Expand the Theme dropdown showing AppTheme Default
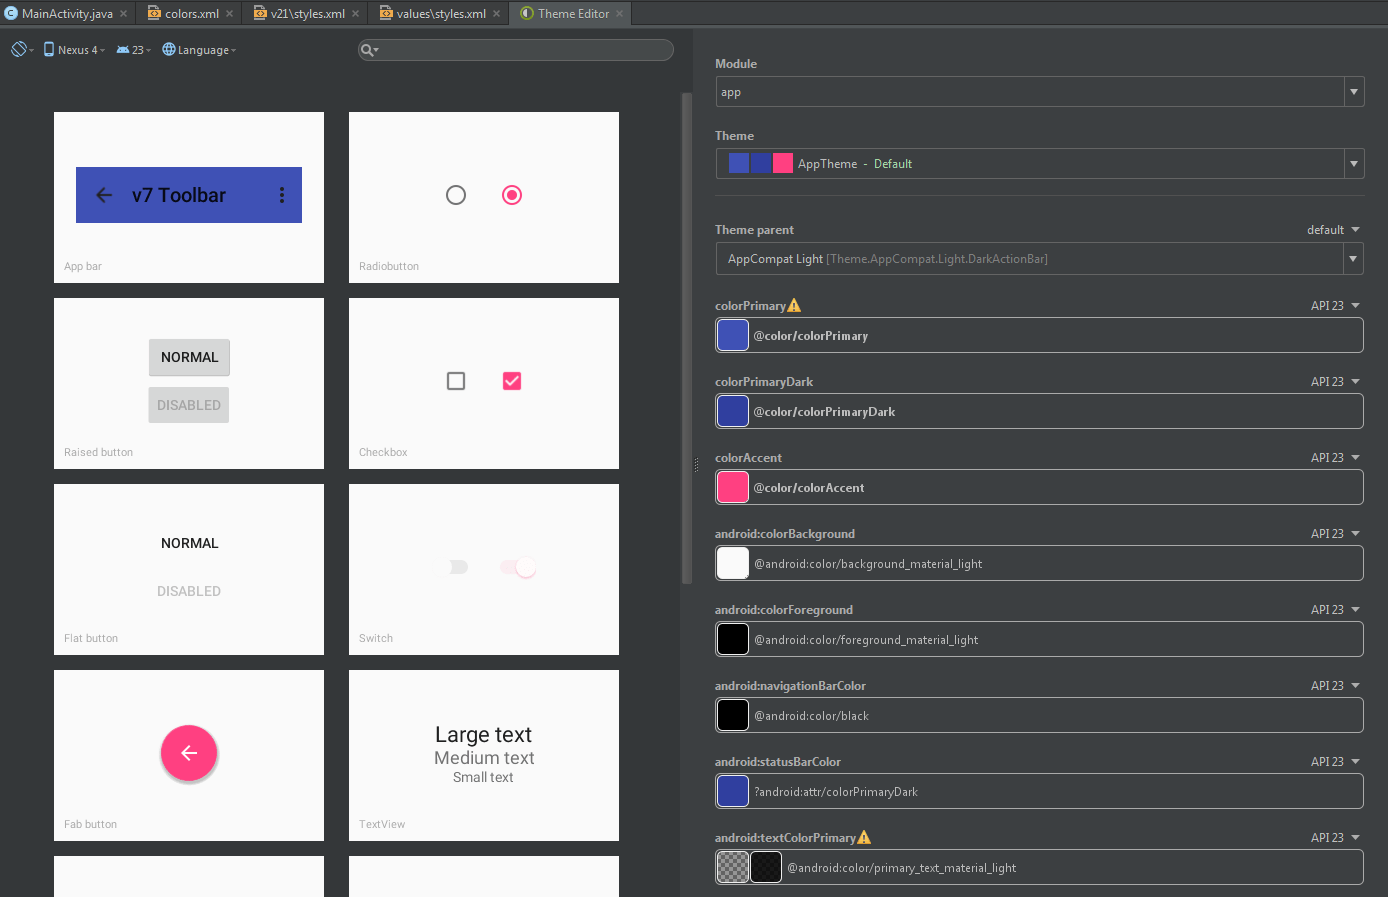This screenshot has width=1388, height=897. (x=1353, y=163)
